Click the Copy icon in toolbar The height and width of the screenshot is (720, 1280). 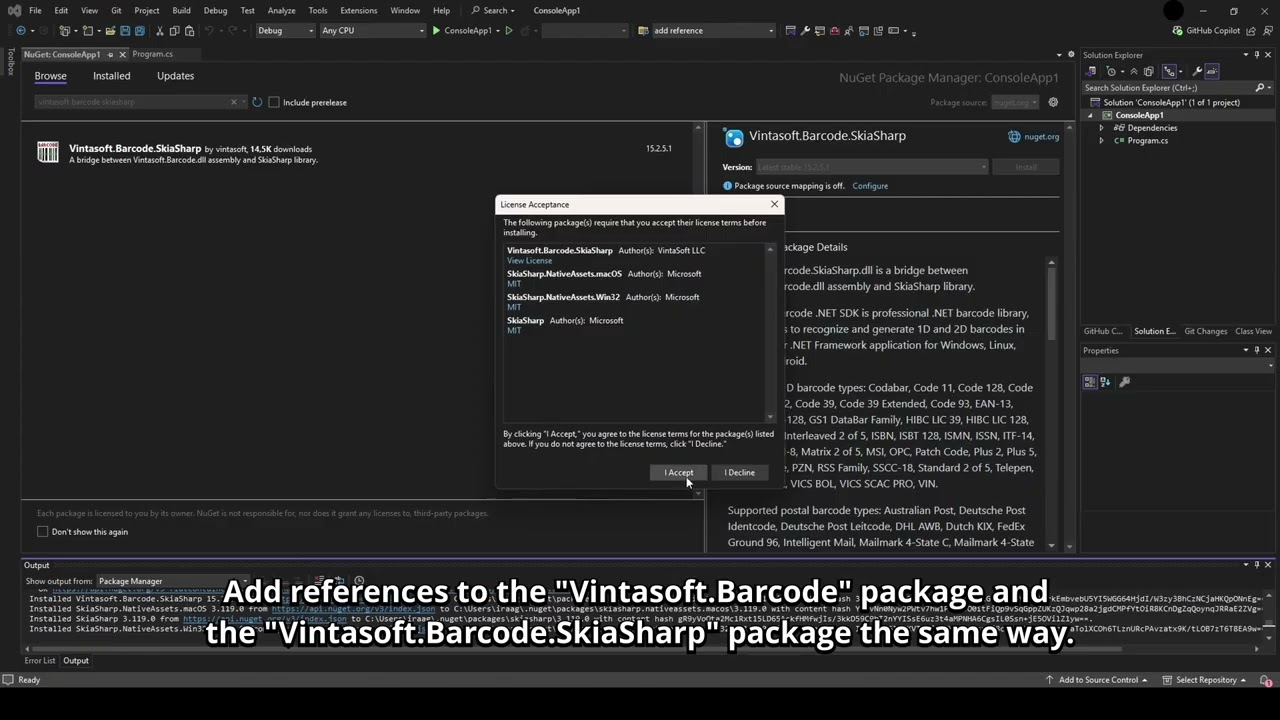pyautogui.click(x=173, y=31)
